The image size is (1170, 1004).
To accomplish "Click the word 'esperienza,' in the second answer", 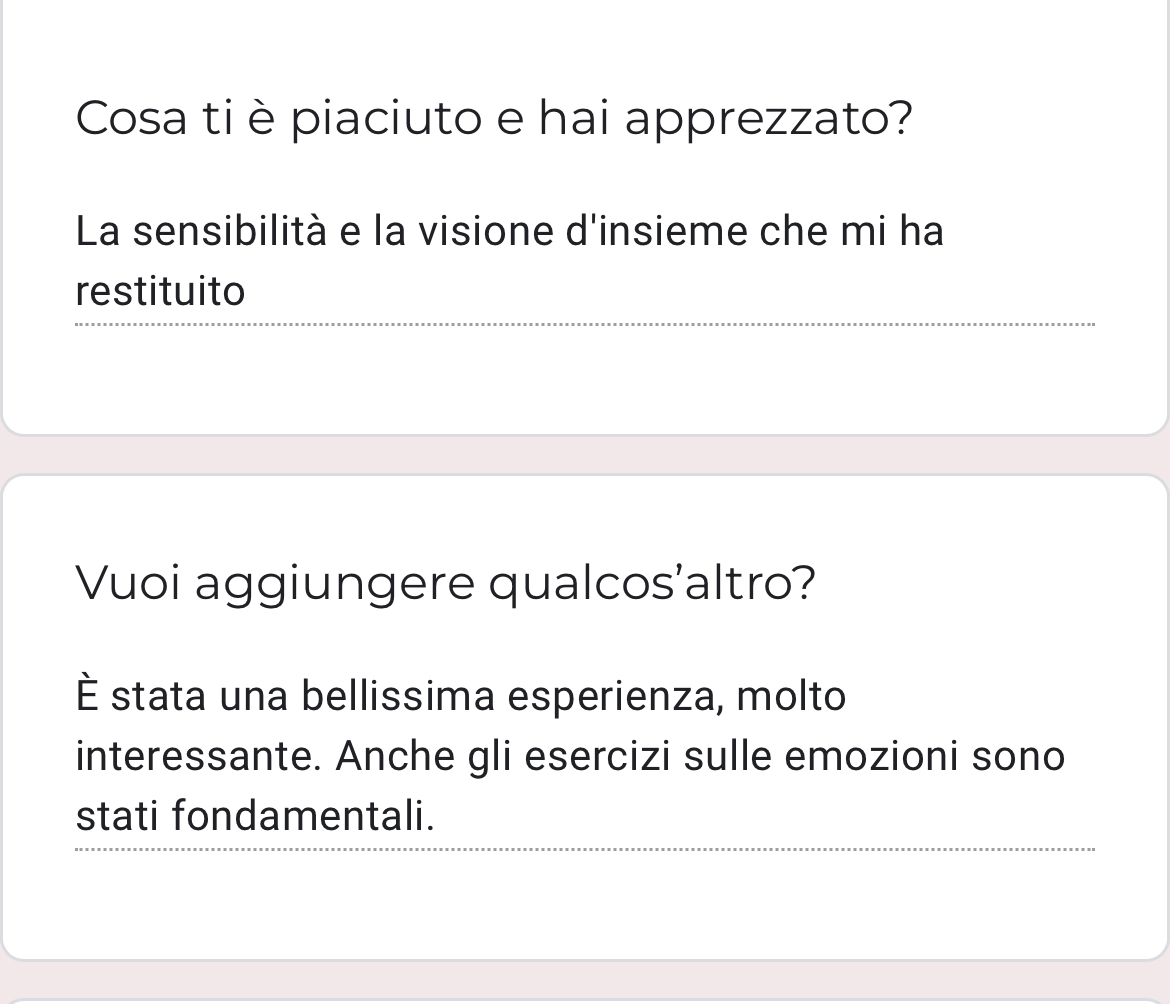I will (616, 697).
